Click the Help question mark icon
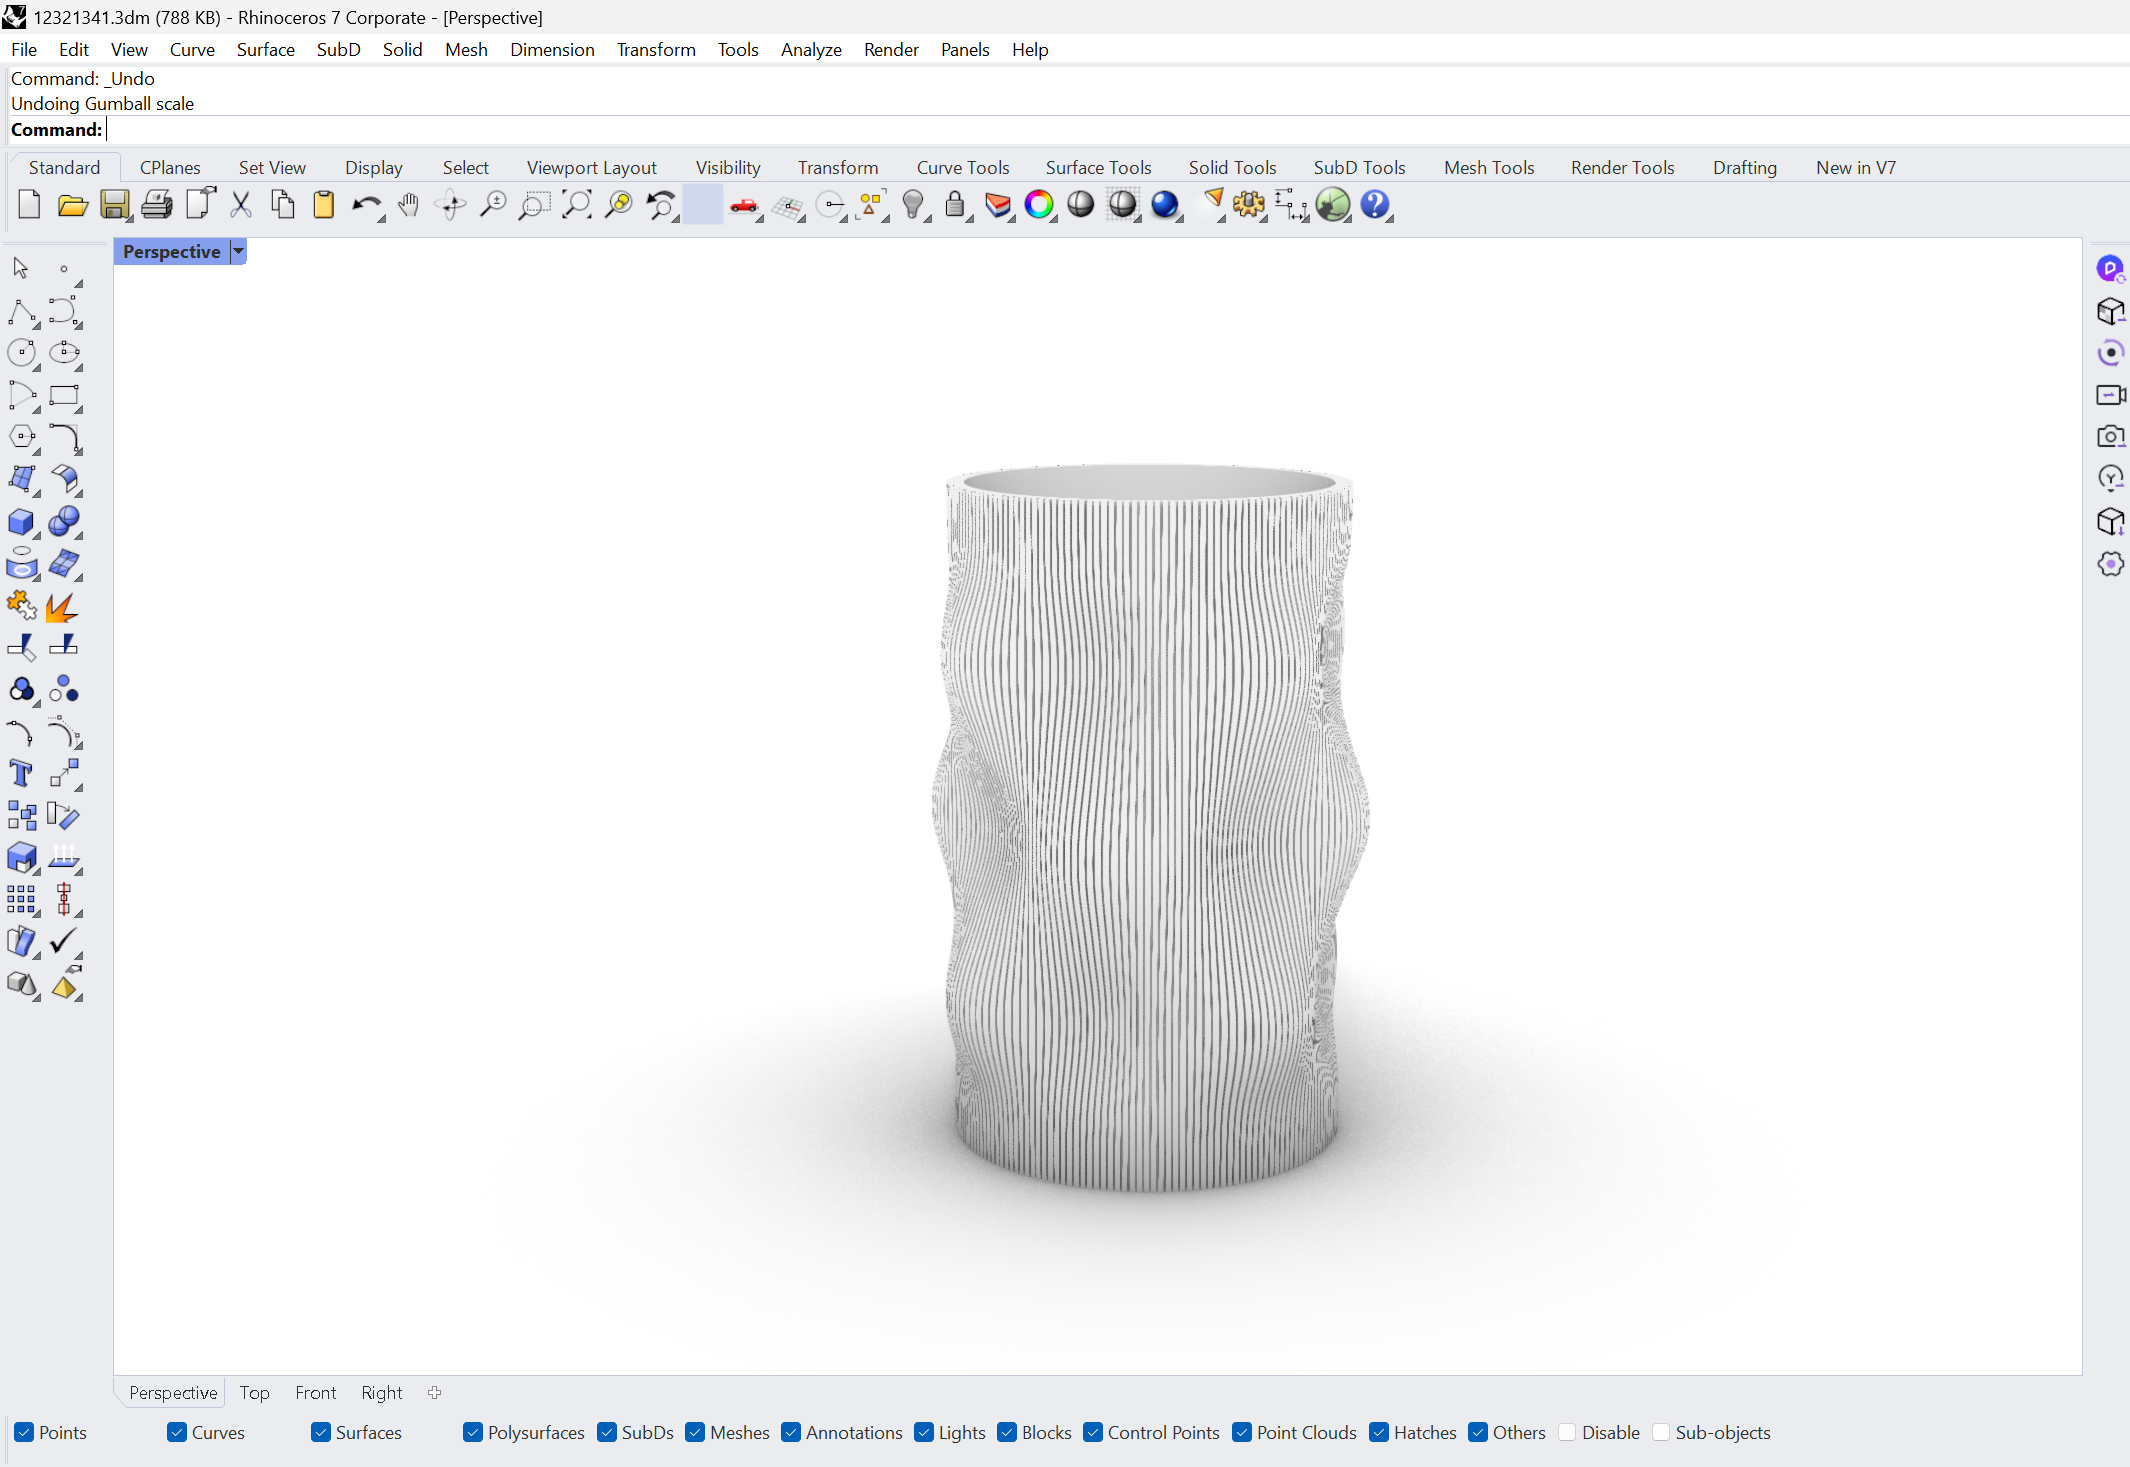This screenshot has height=1467, width=2130. (1375, 205)
